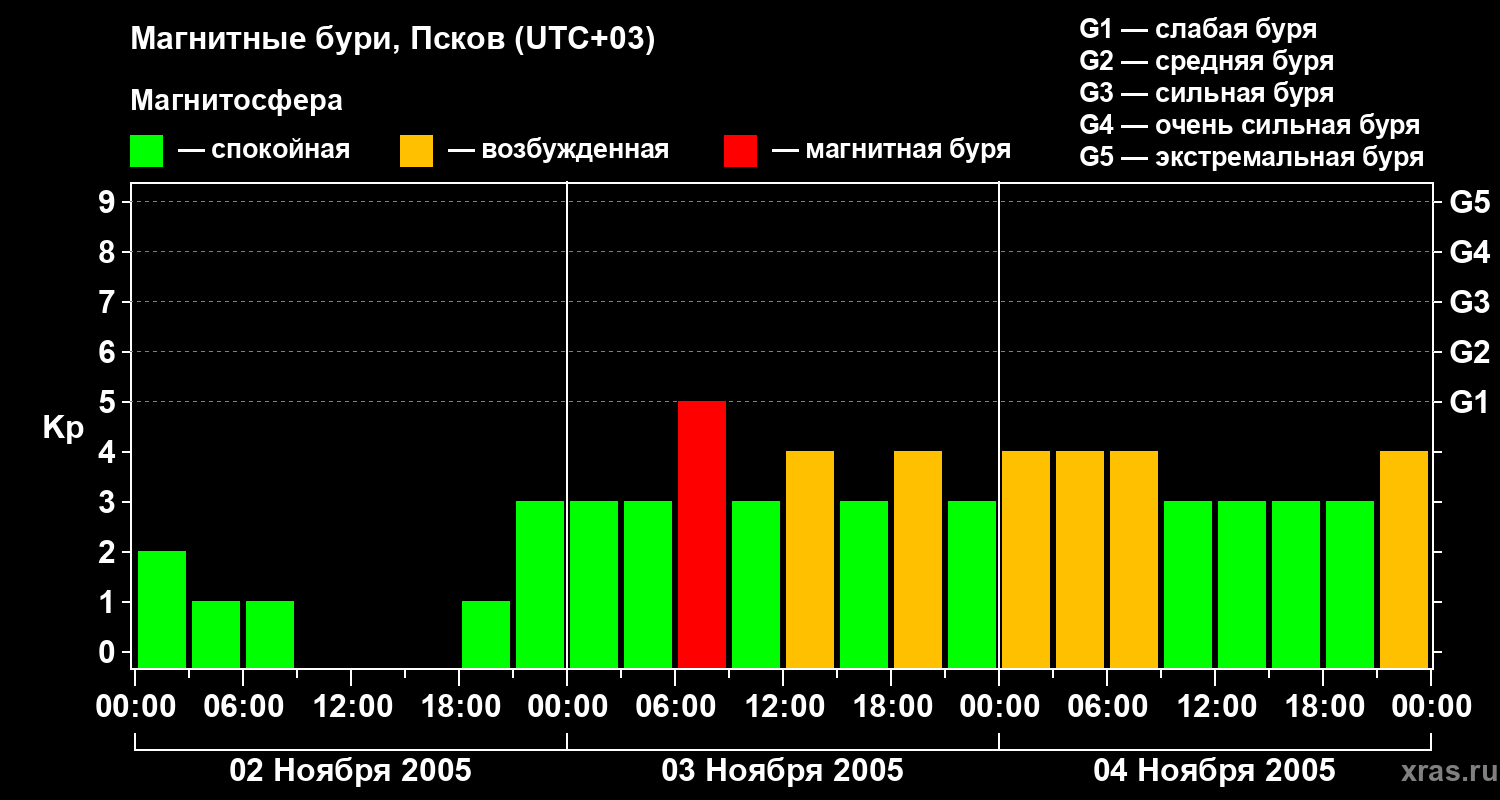The width and height of the screenshot is (1500, 800).
Task: Click the G4 tick label on right axis
Action: (x=1469, y=252)
